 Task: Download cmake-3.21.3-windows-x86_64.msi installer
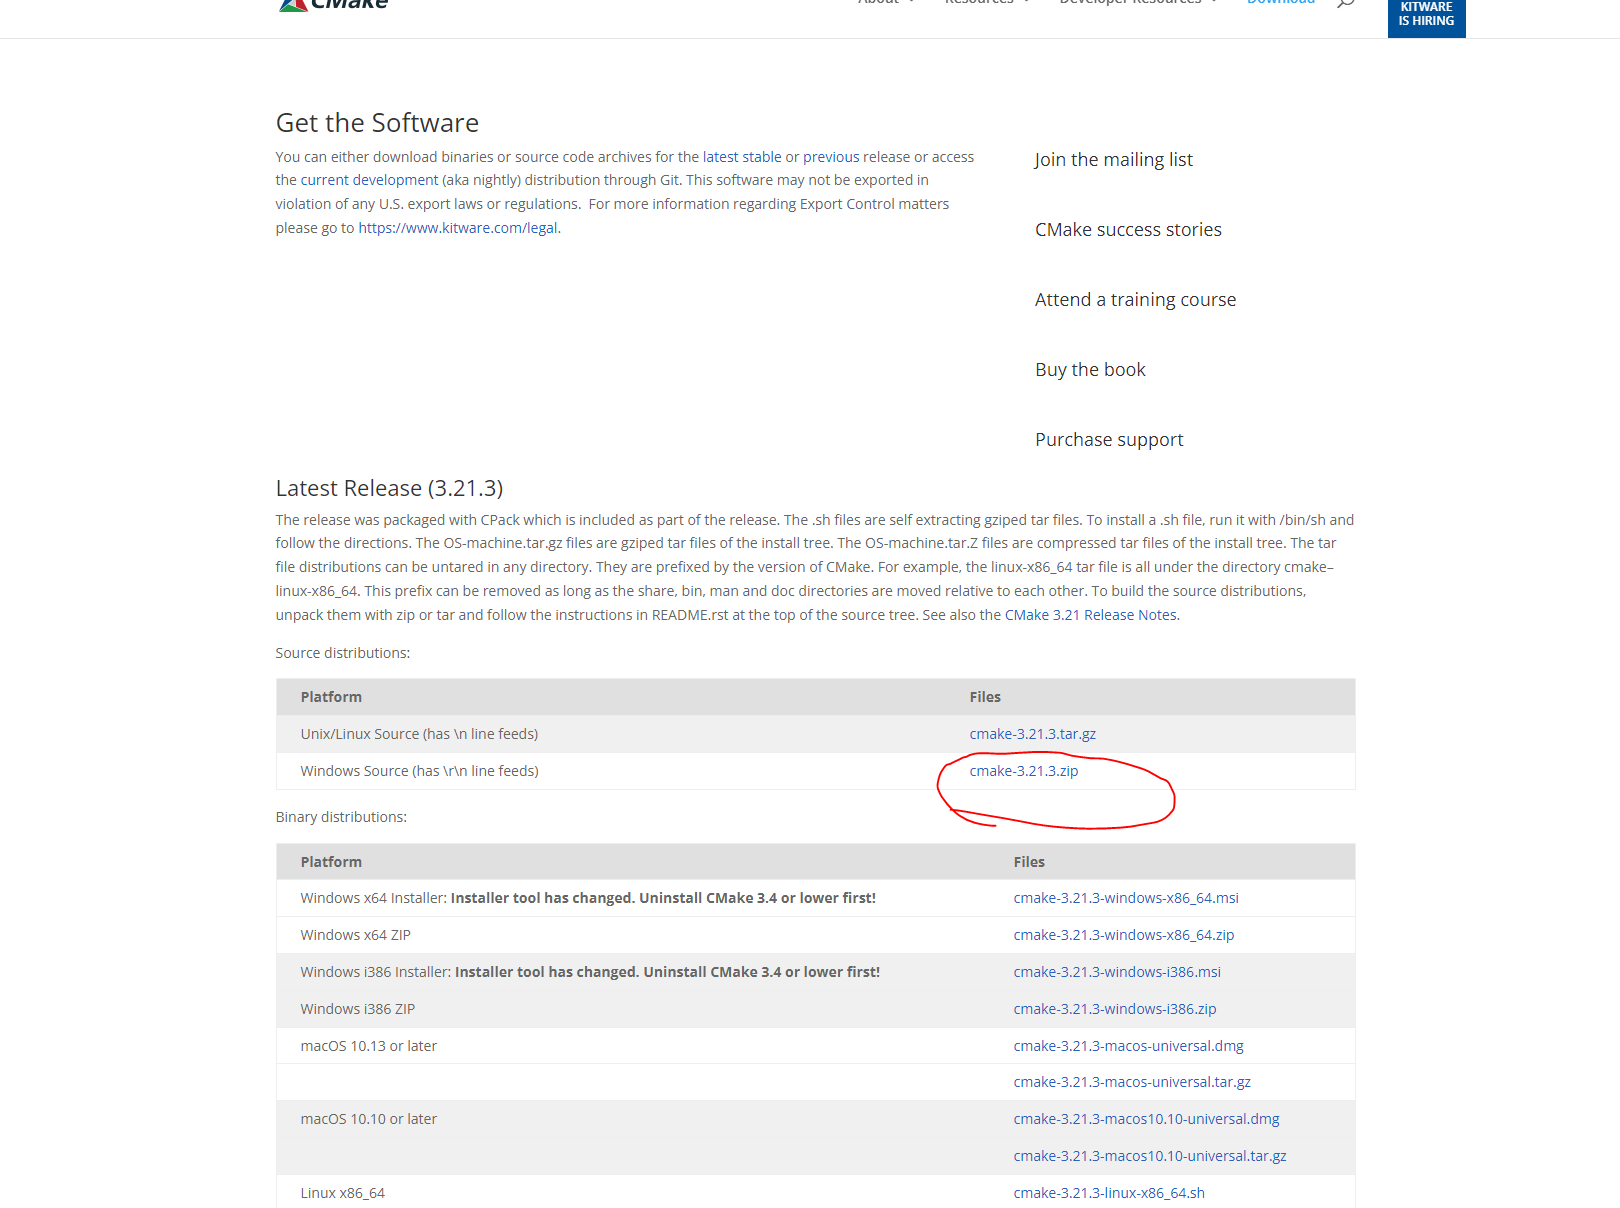pos(1126,898)
